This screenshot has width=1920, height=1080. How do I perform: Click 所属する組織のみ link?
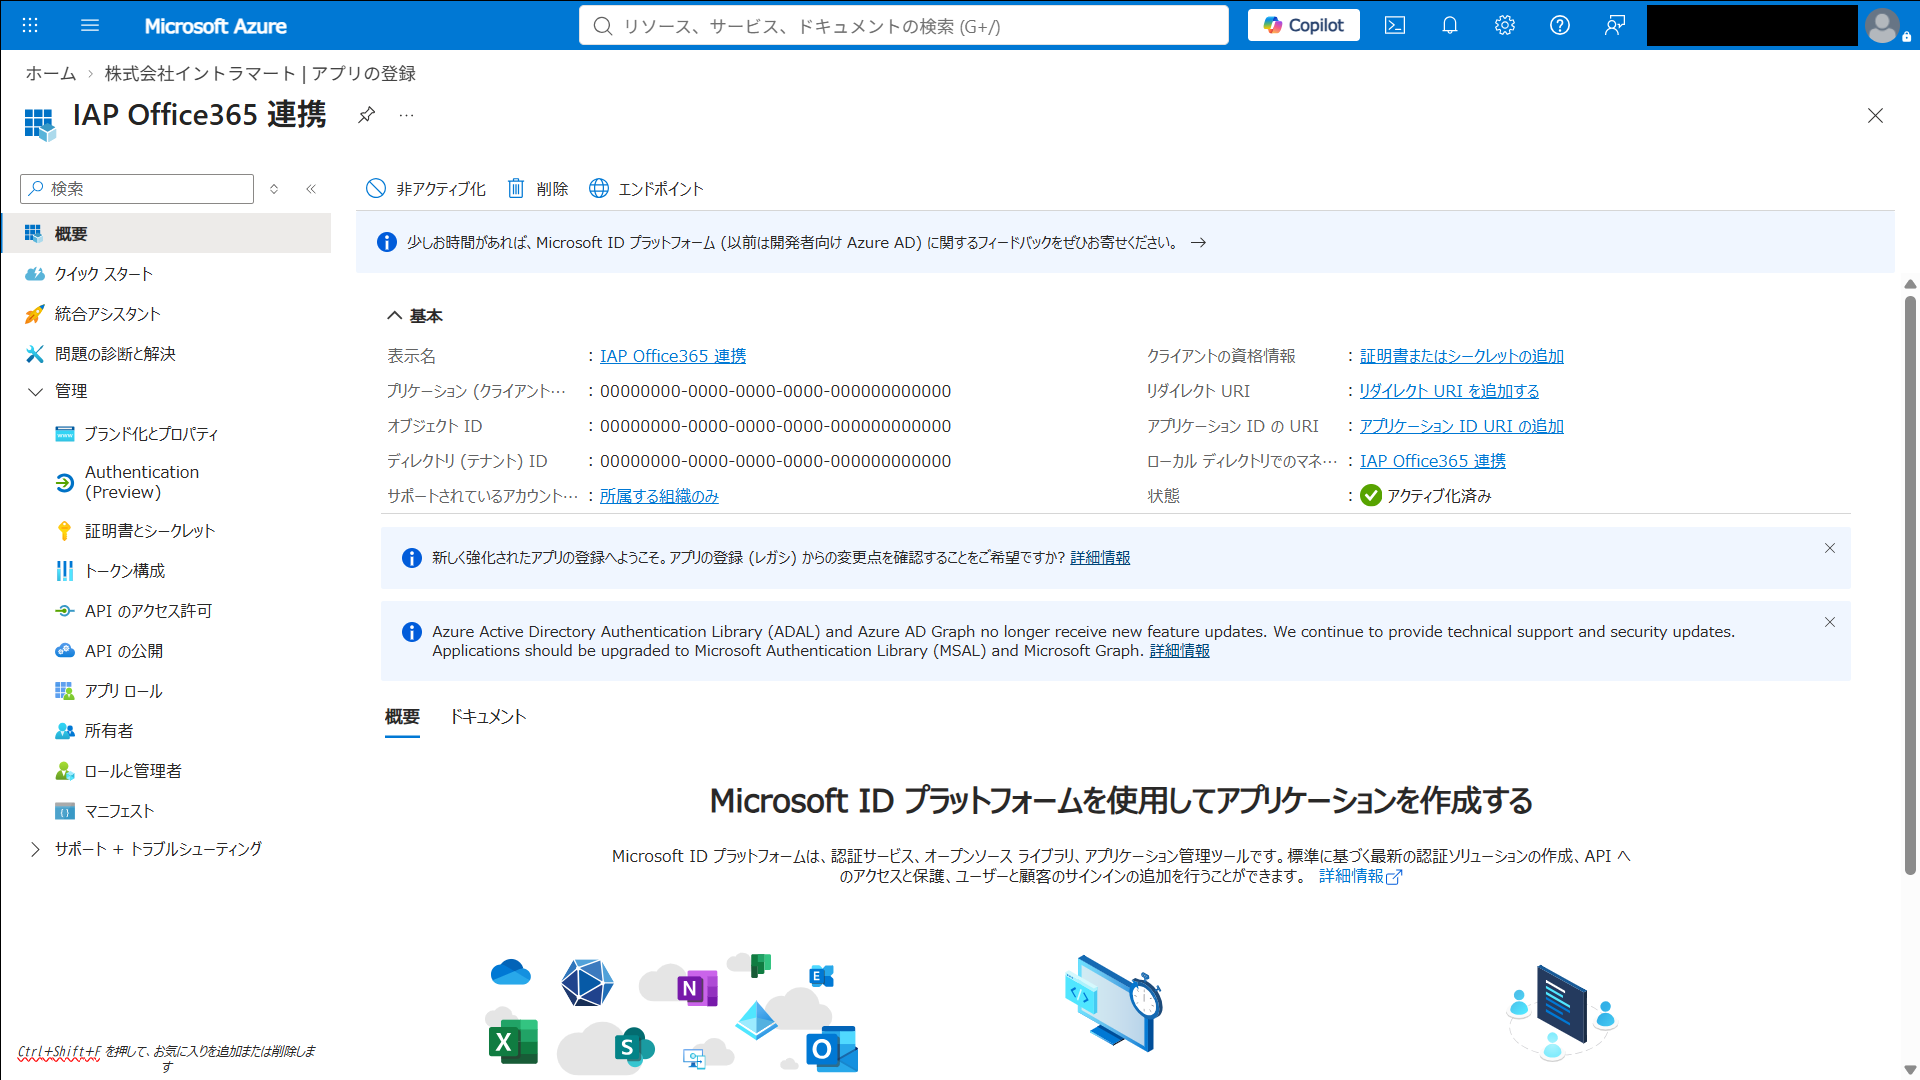click(x=659, y=496)
